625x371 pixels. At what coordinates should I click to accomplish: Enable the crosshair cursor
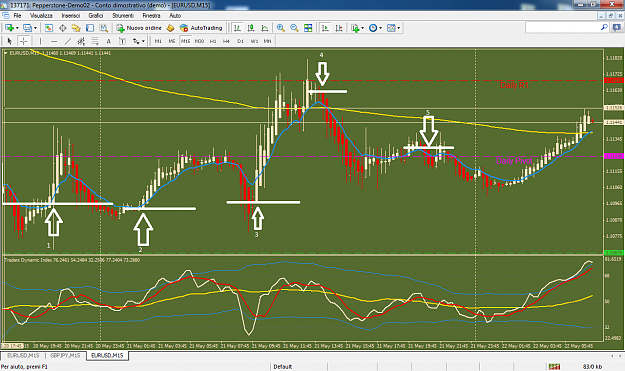coord(24,41)
